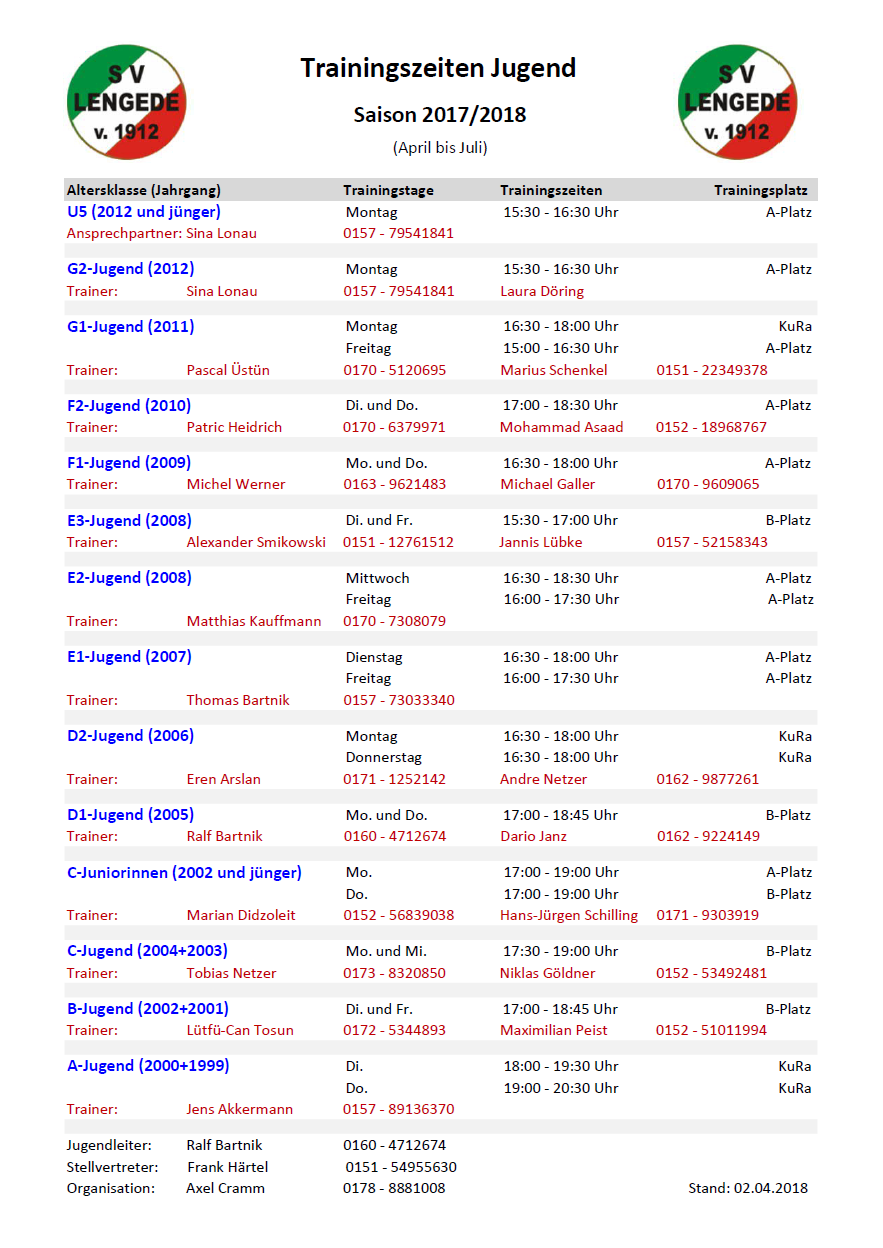The height and width of the screenshot is (1248, 883).
Task: Click the left SV Lengede logo
Action: click(x=127, y=102)
